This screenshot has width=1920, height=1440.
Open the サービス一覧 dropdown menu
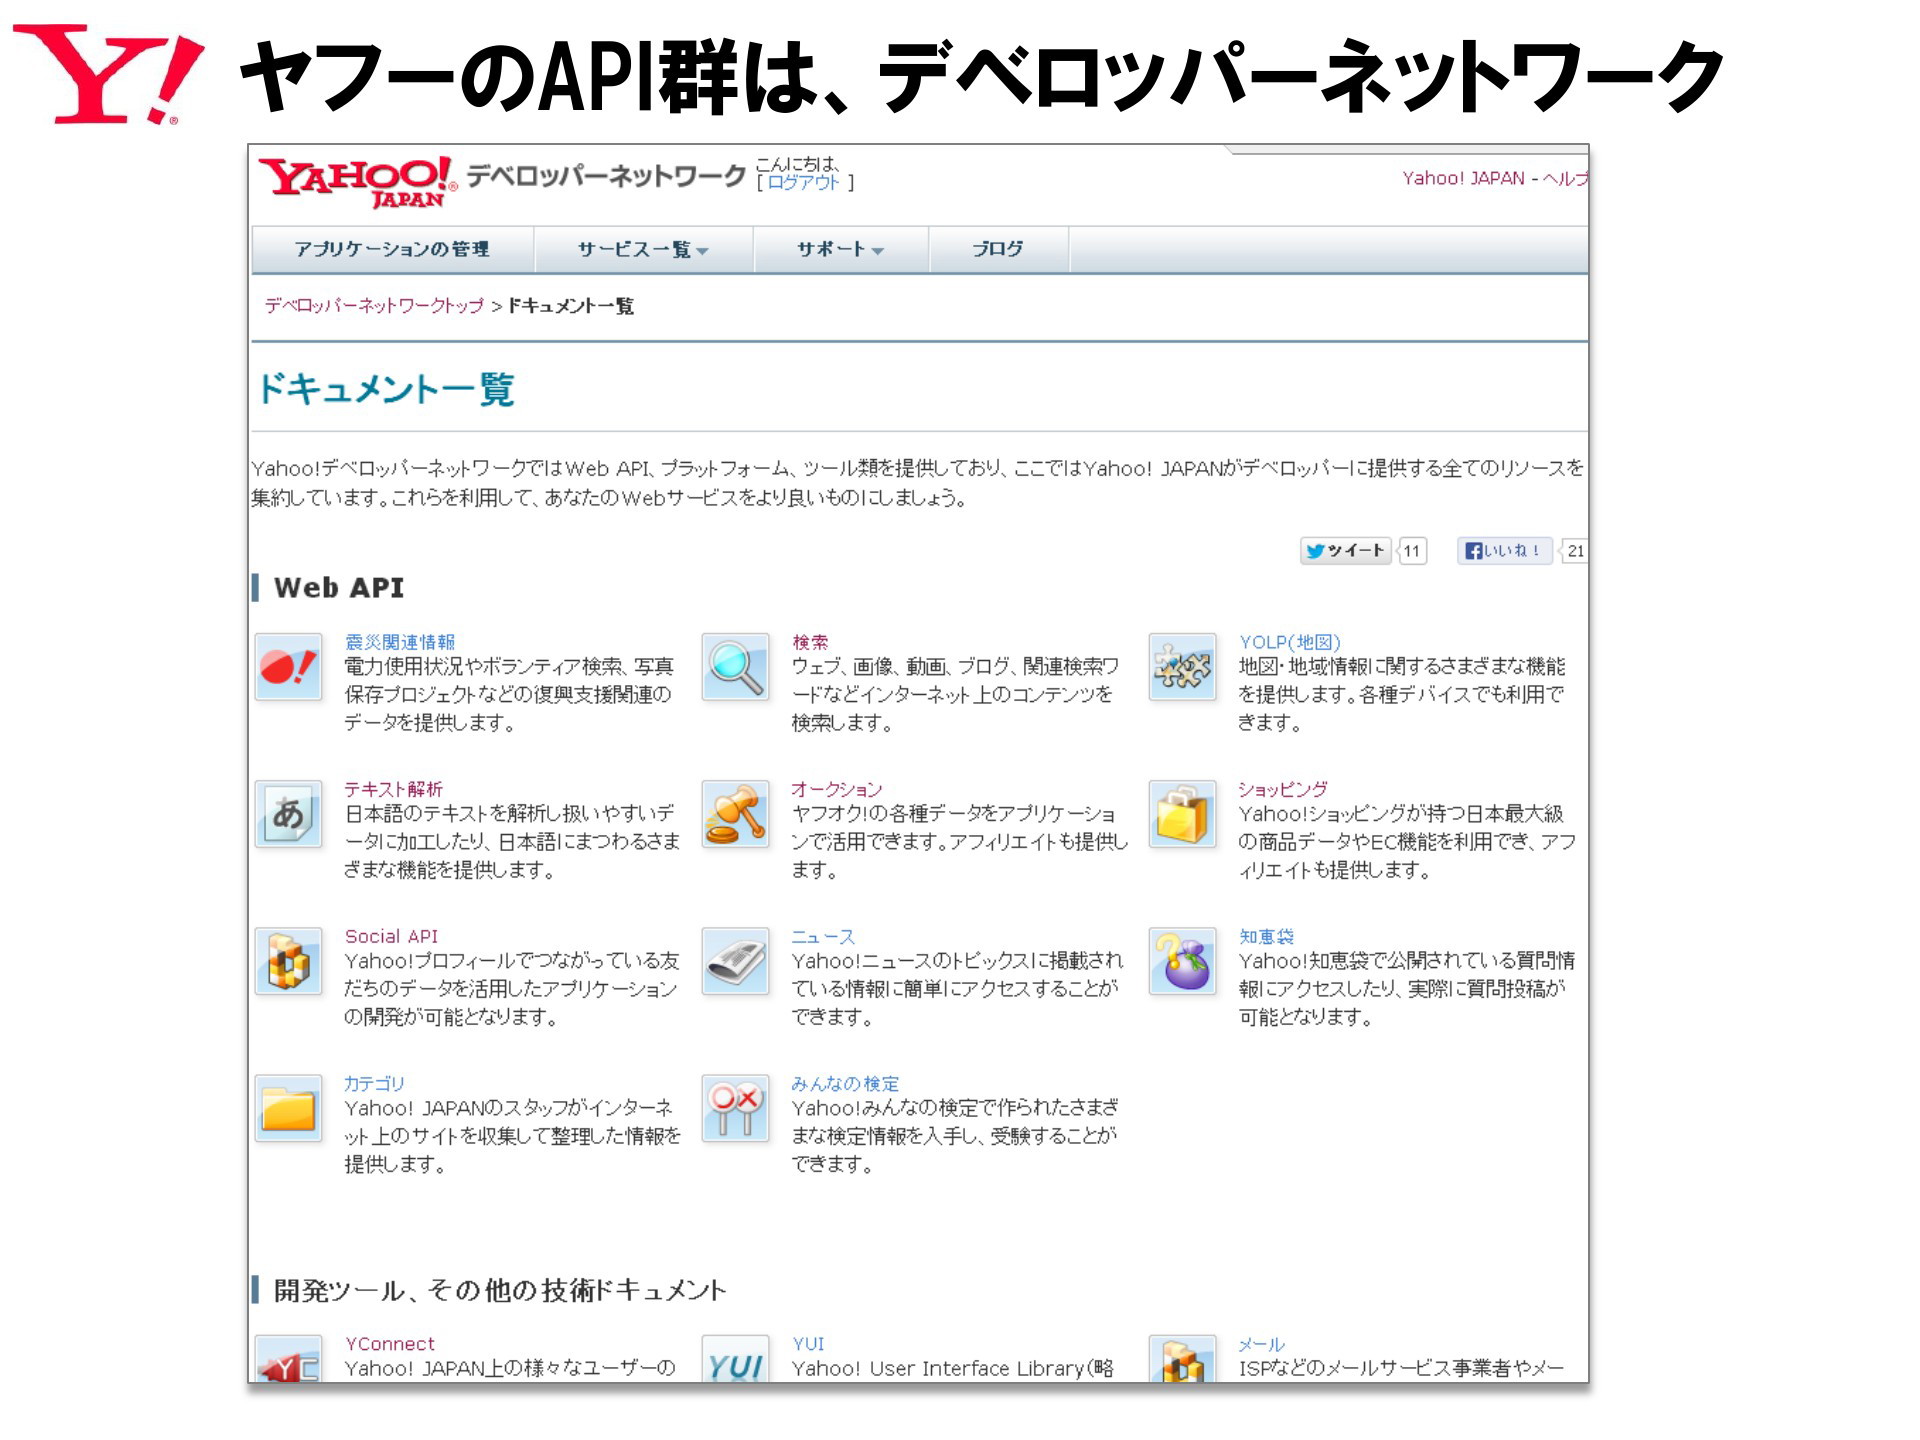[643, 249]
